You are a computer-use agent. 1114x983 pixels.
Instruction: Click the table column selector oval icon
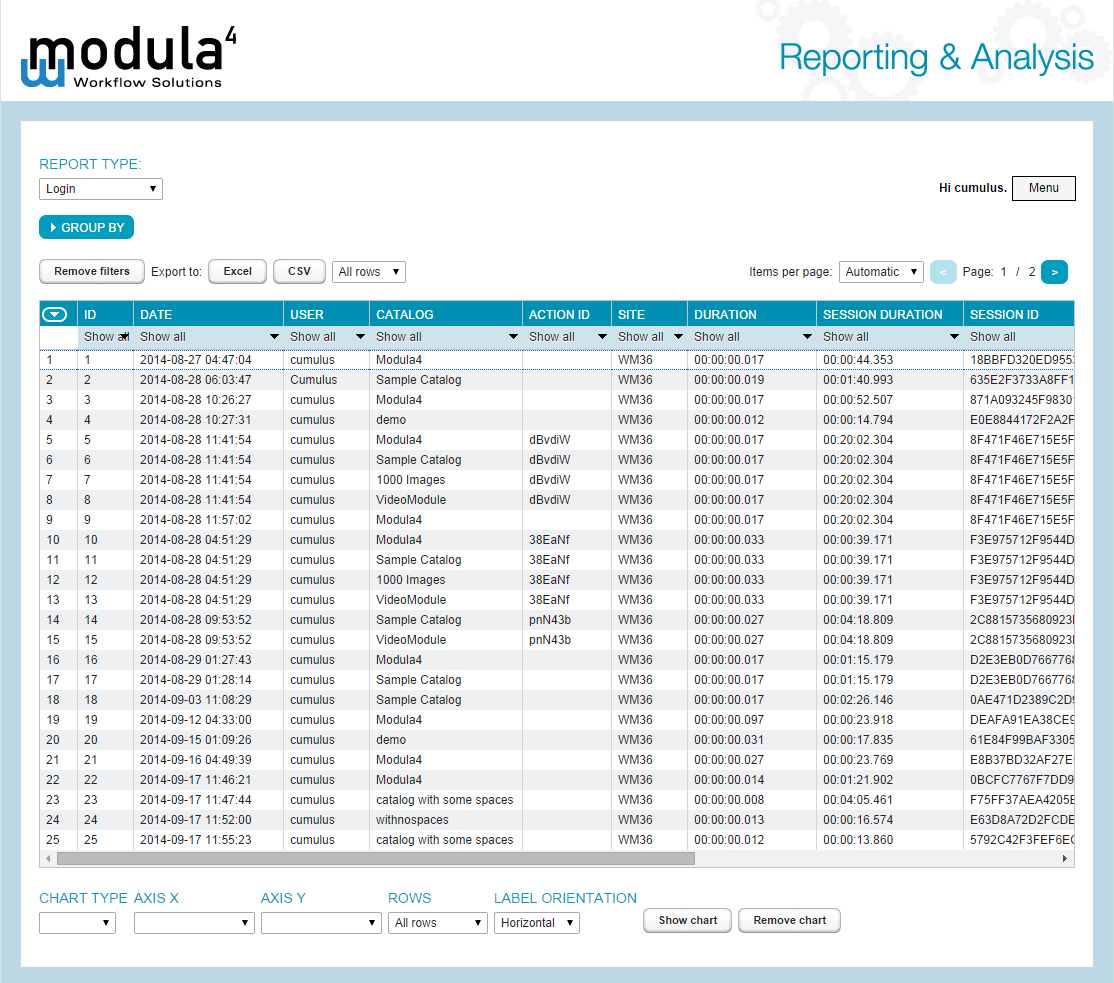pos(55,314)
